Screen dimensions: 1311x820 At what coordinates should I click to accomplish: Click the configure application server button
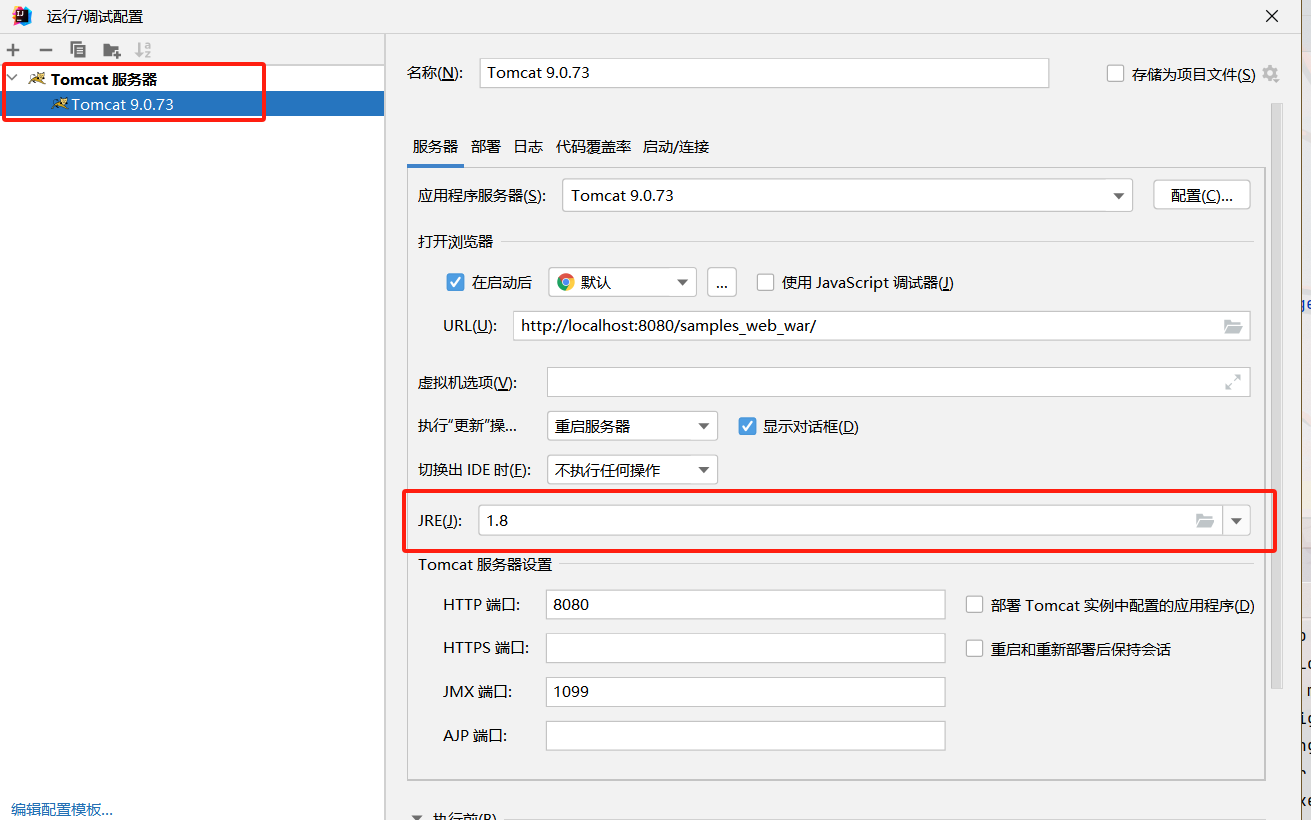click(1201, 195)
